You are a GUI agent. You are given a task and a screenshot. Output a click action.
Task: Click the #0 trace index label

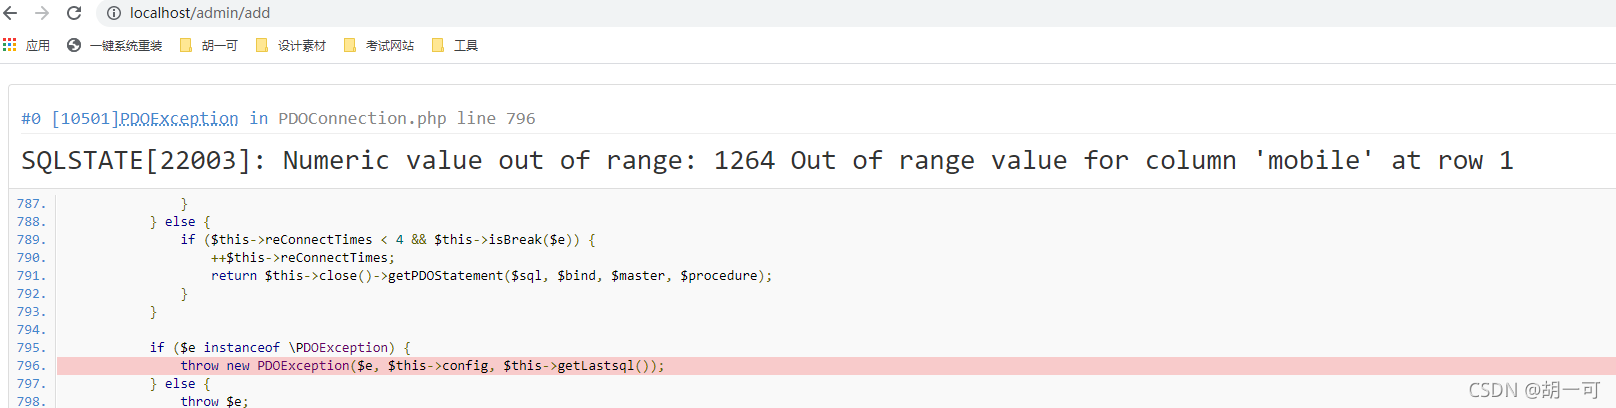pos(31,118)
